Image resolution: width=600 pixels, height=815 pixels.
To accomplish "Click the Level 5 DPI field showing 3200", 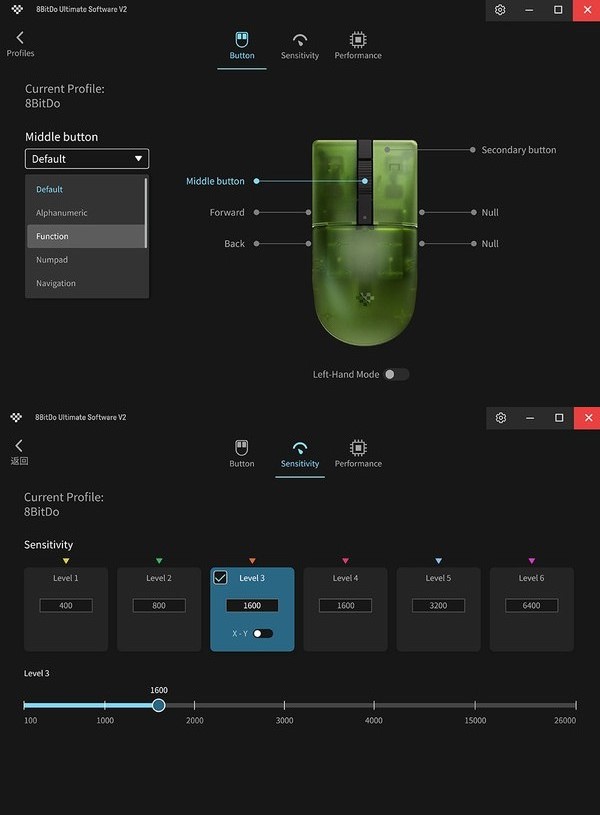I will pos(438,606).
